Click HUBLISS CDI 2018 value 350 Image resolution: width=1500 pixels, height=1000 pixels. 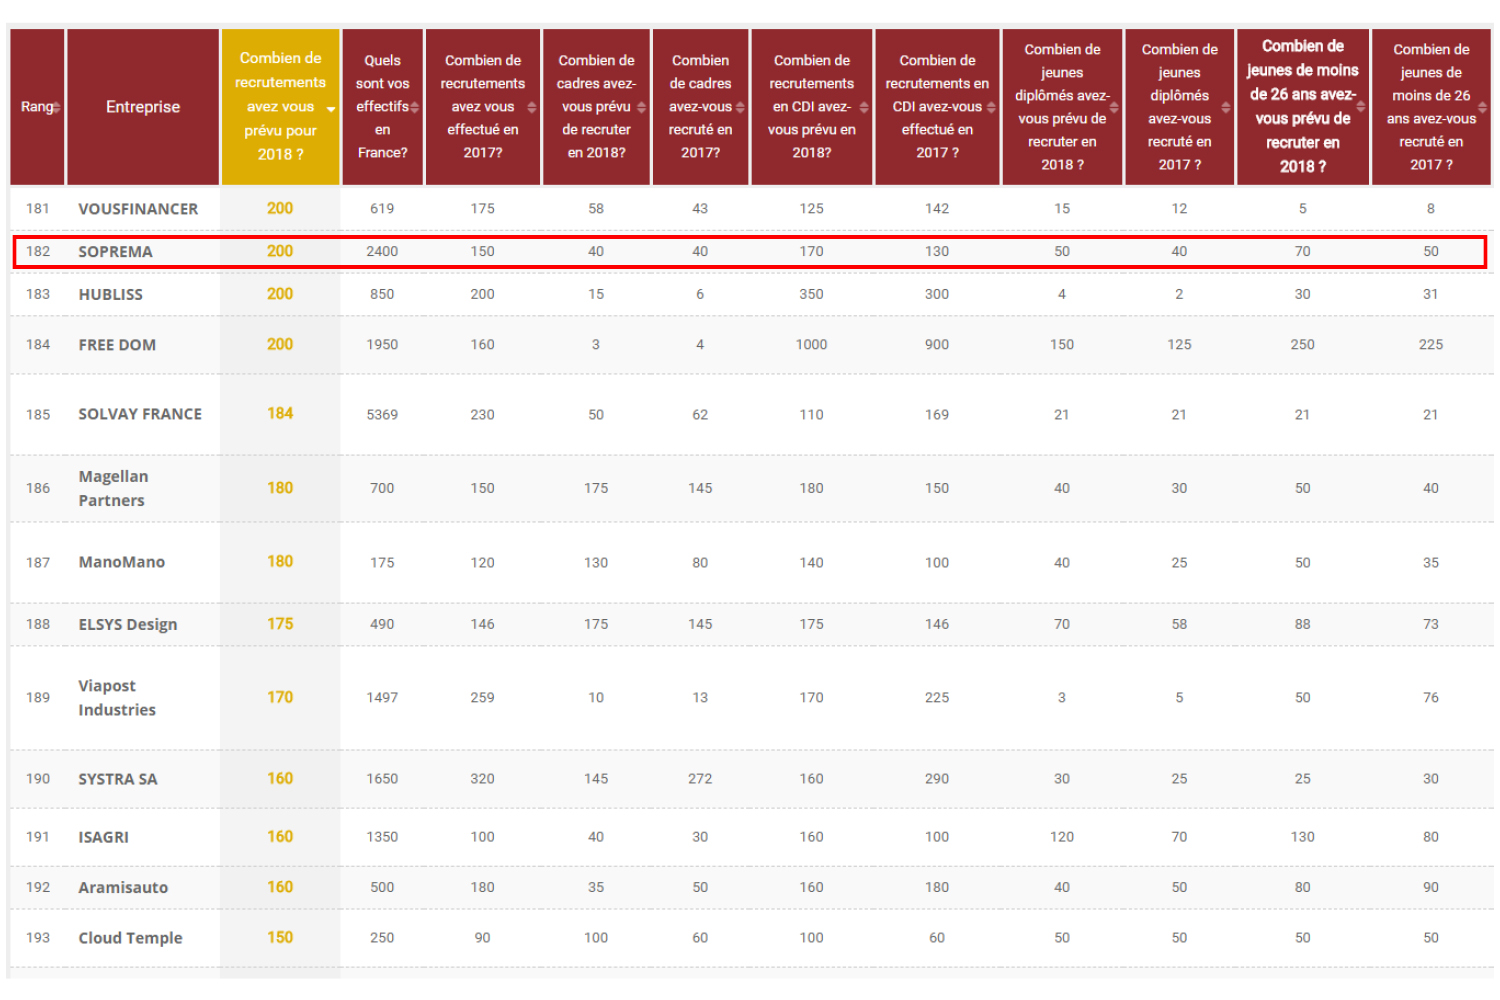point(812,295)
